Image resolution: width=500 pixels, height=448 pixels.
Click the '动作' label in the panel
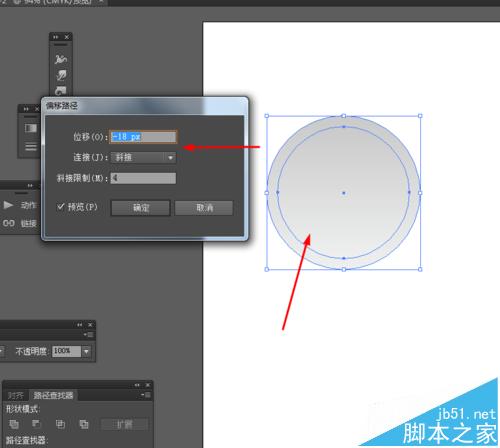click(28, 205)
